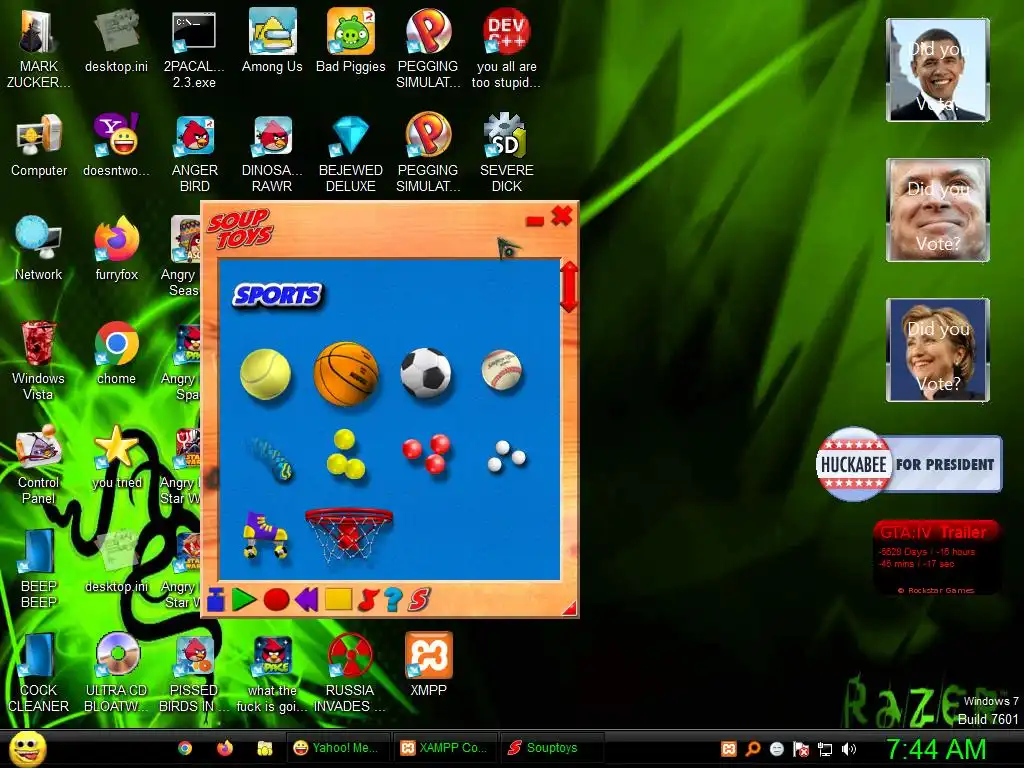The image size is (1024, 768).
Task: Switch to Souptoys taskbar button
Action: pyautogui.click(x=552, y=748)
